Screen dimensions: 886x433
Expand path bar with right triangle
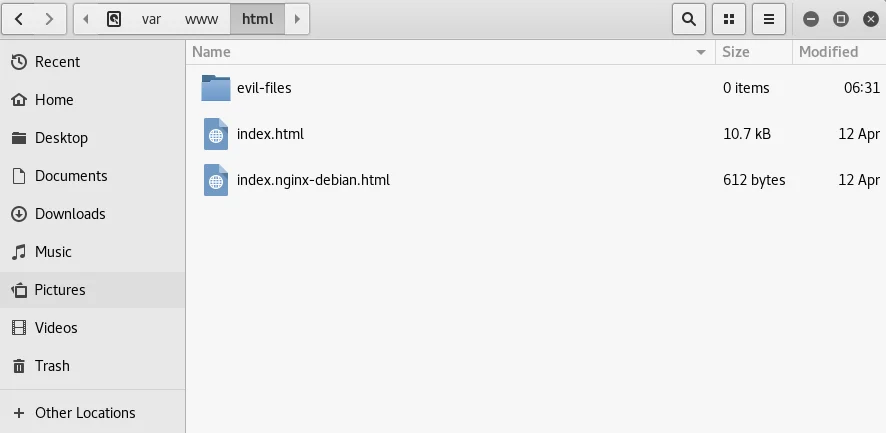click(297, 19)
